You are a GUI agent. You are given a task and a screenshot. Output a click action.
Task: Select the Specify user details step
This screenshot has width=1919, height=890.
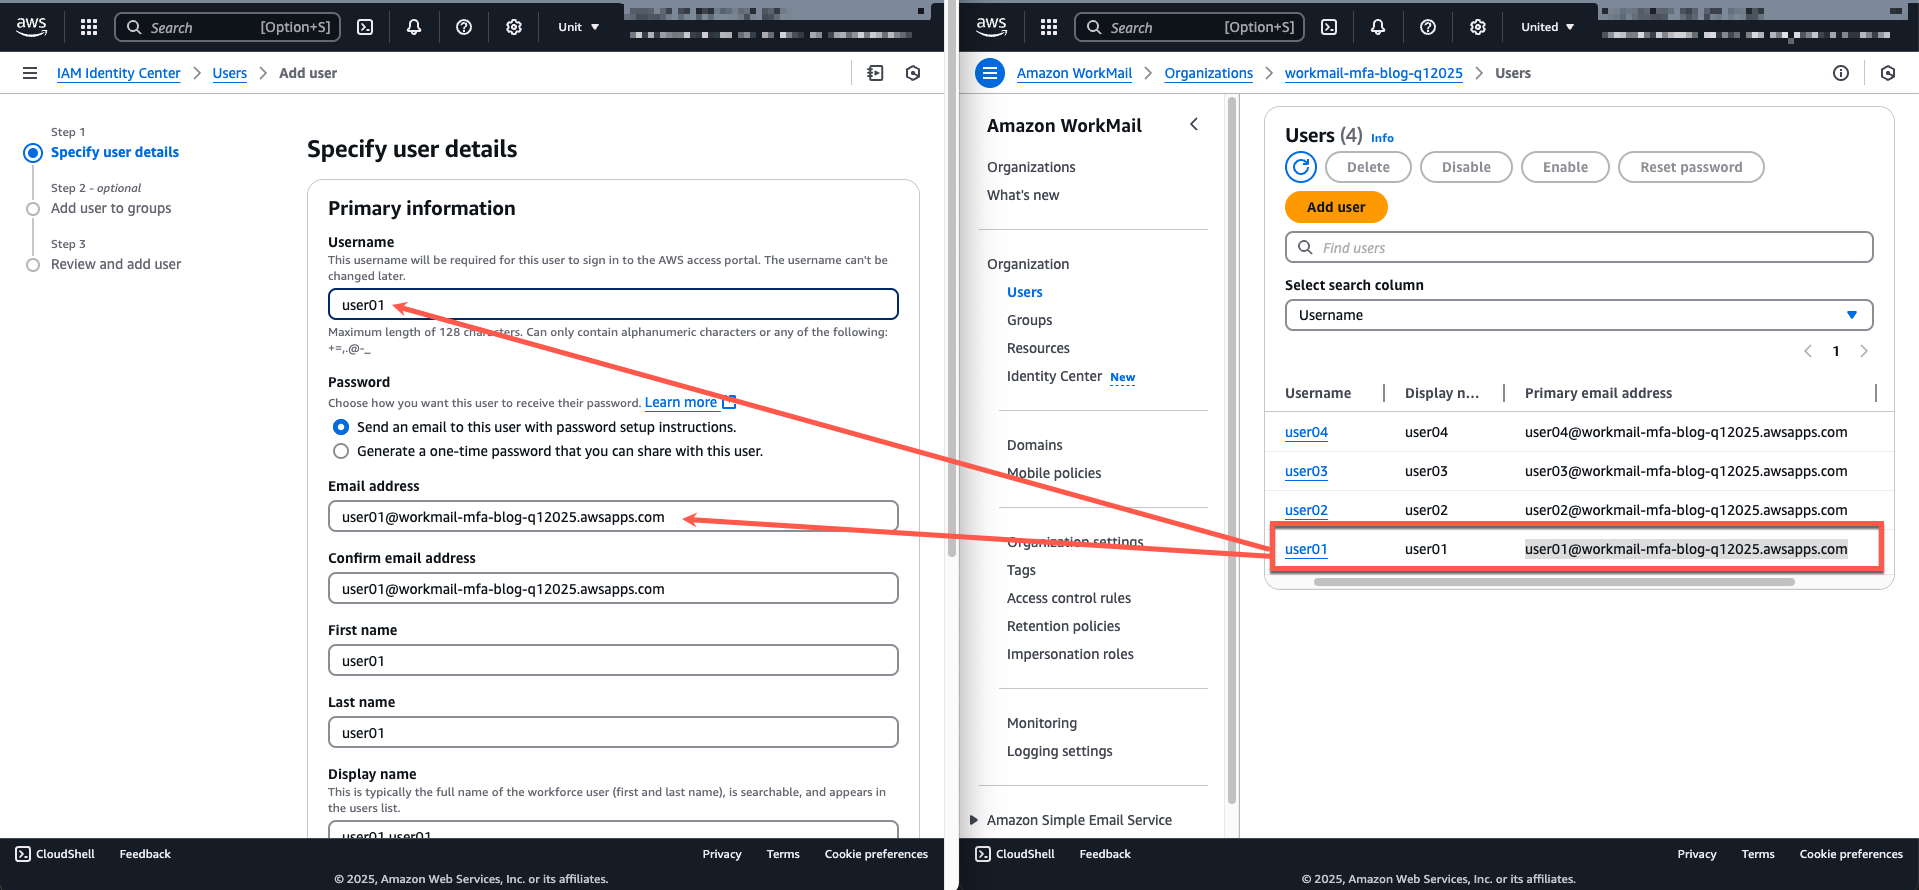click(x=115, y=152)
